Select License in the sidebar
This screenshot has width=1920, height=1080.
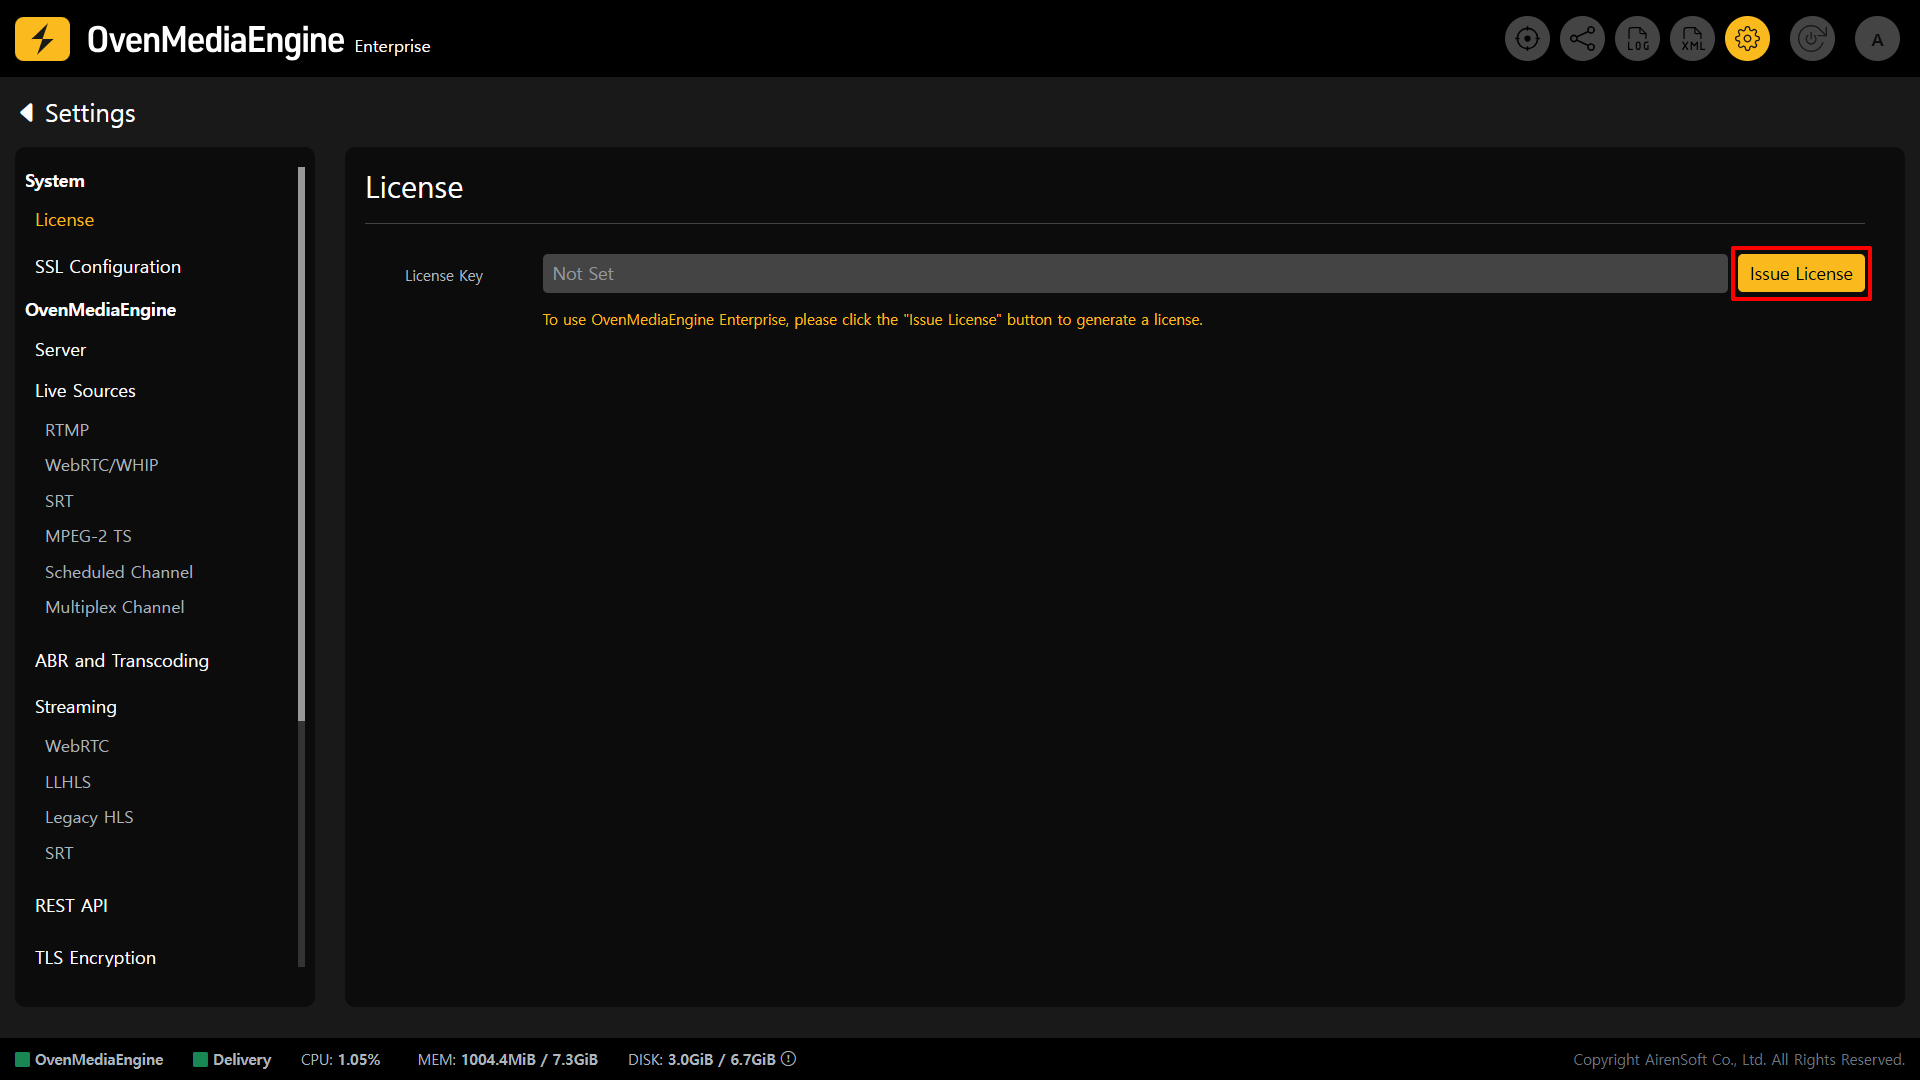(64, 220)
